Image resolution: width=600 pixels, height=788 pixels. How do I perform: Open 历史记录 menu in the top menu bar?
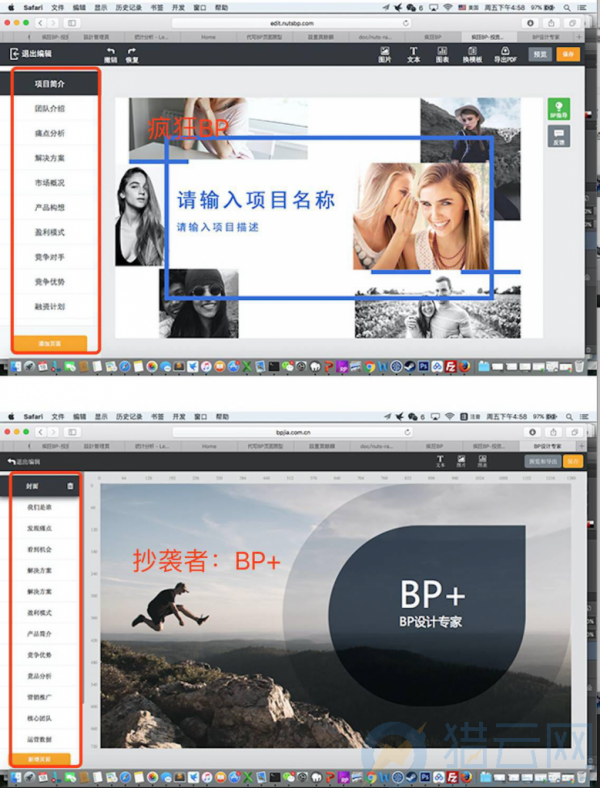127,6
